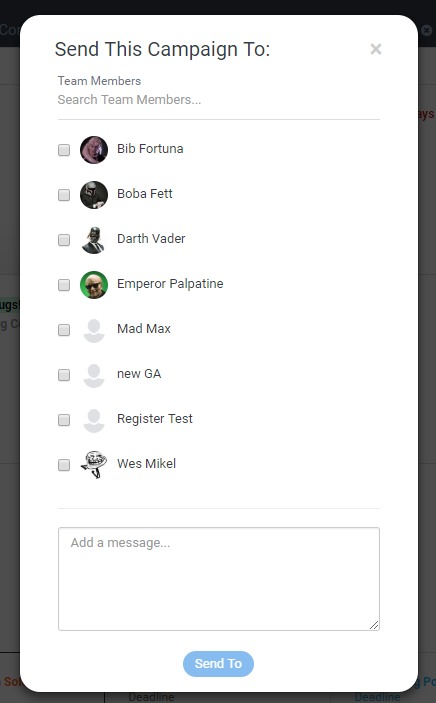Click Bib Fortuna's avatar picture
Screen dimensions: 436x703
pyautogui.click(x=94, y=150)
